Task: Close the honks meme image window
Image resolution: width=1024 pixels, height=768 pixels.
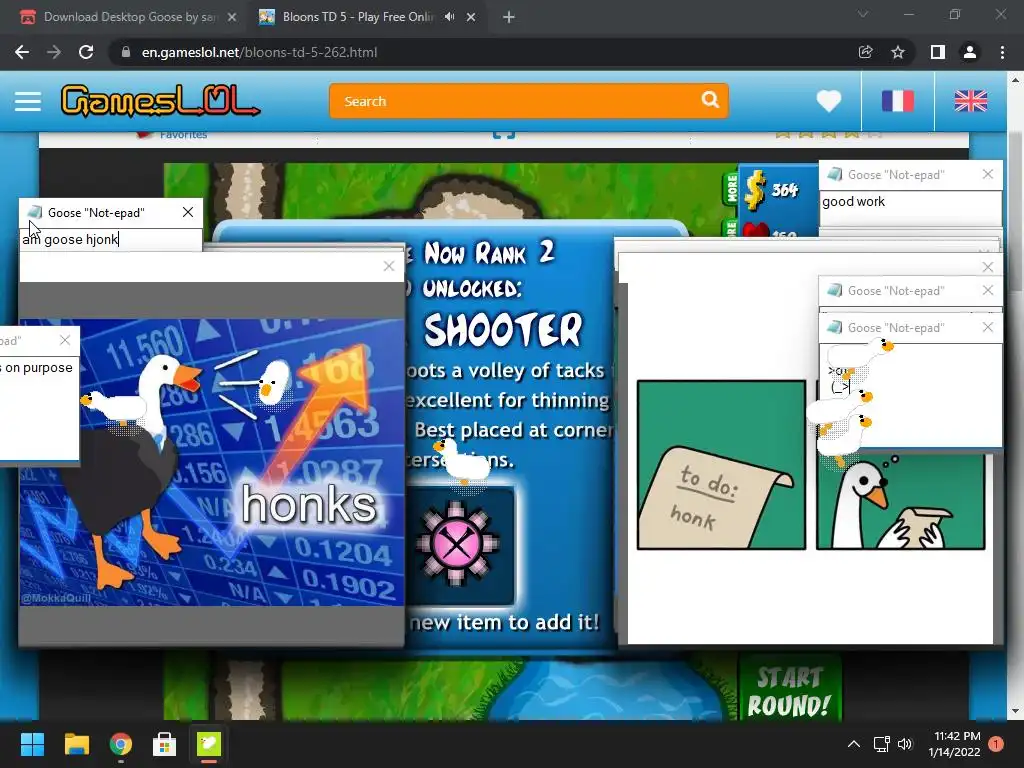Action: click(389, 266)
